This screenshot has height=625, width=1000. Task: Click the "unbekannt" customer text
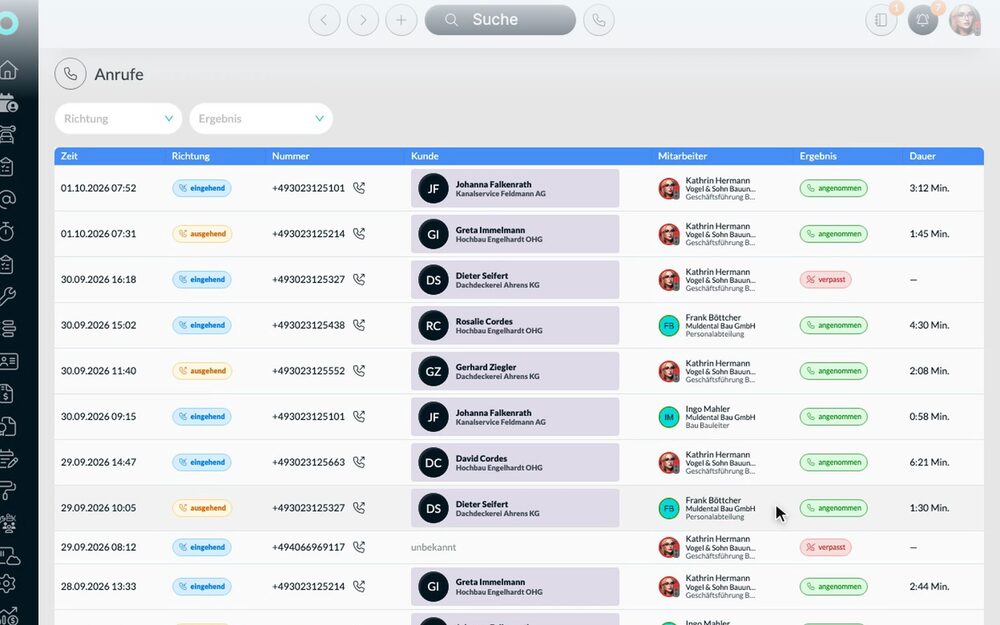433,547
